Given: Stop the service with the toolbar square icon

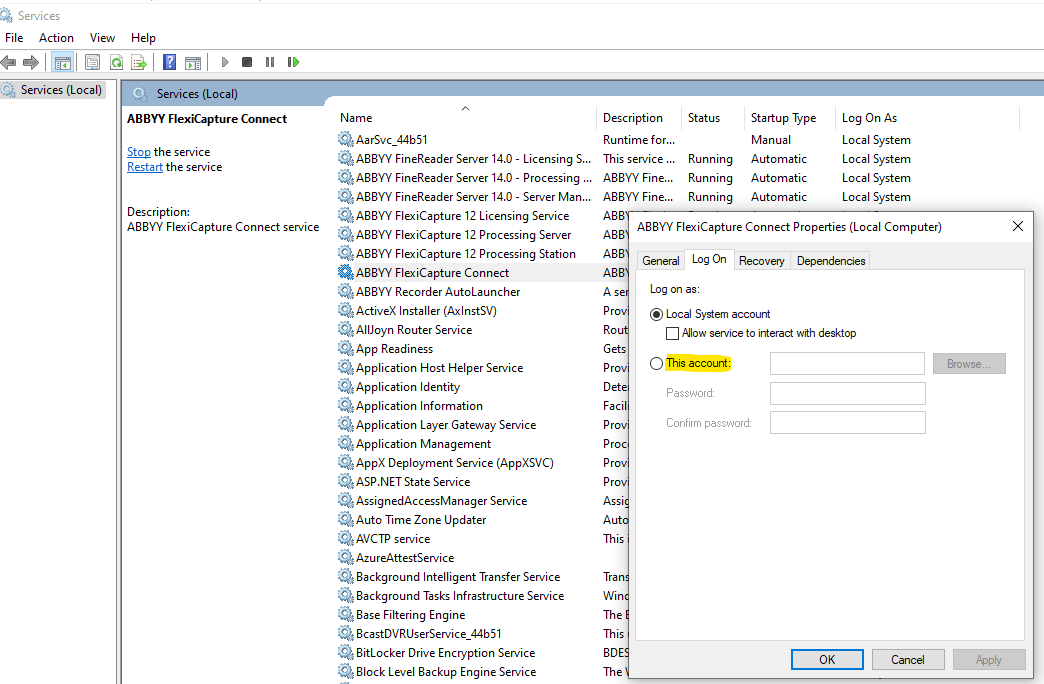Looking at the screenshot, I should [247, 62].
